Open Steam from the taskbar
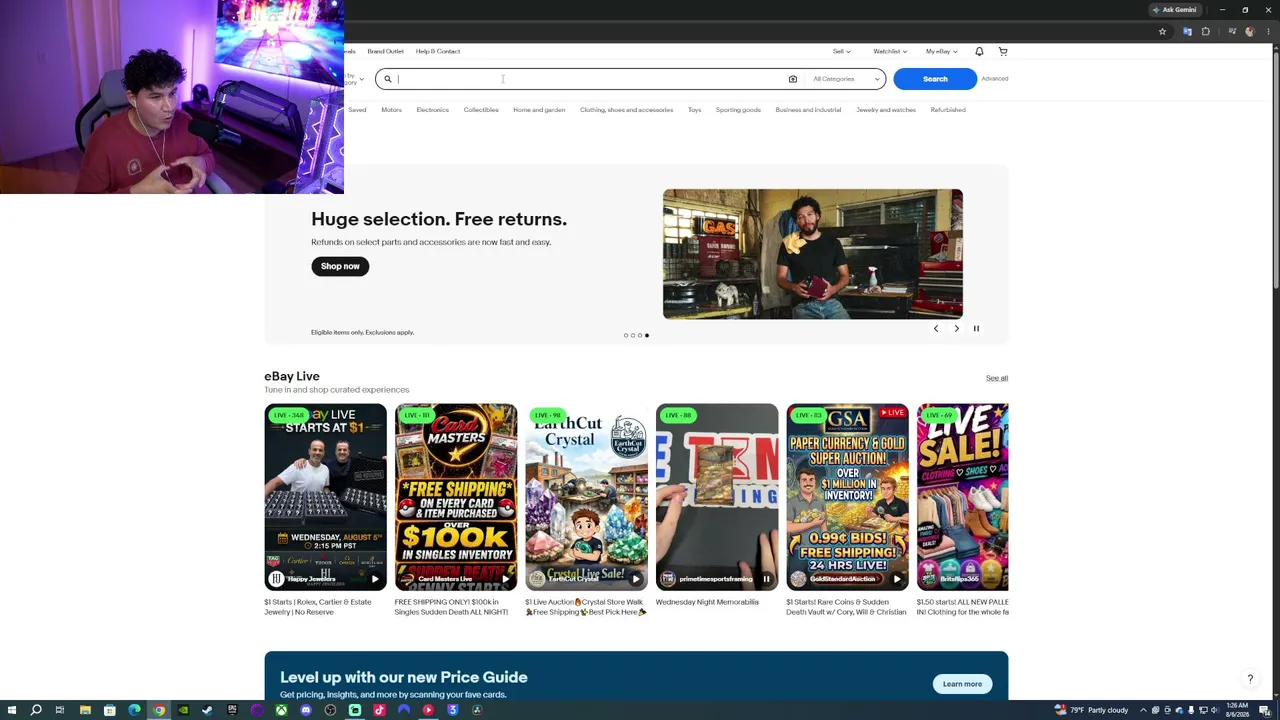 tap(208, 710)
